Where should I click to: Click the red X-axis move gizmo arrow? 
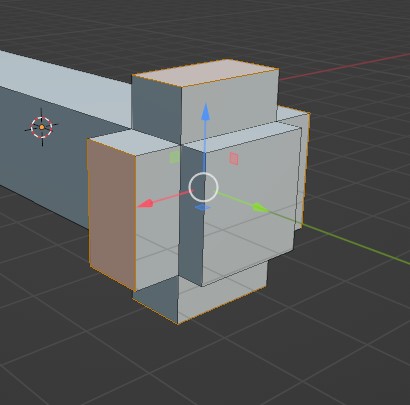(x=145, y=204)
